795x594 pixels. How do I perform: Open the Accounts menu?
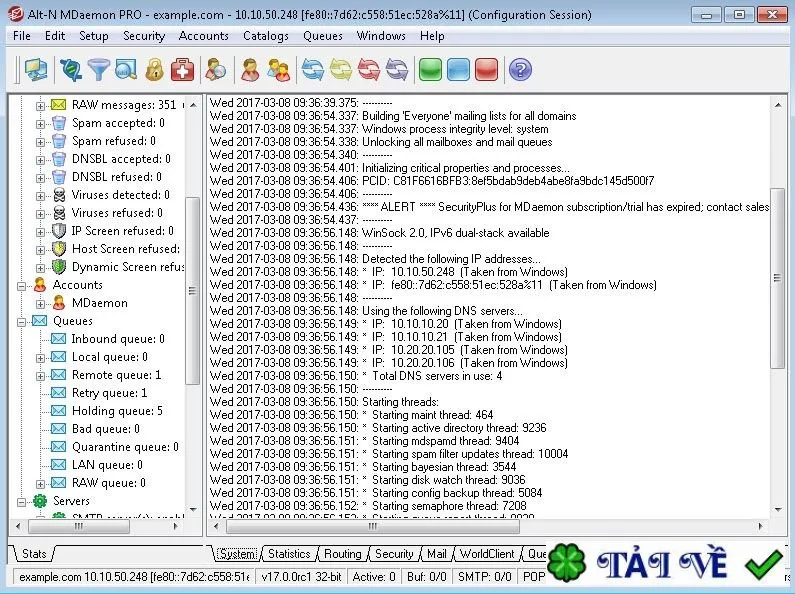203,36
